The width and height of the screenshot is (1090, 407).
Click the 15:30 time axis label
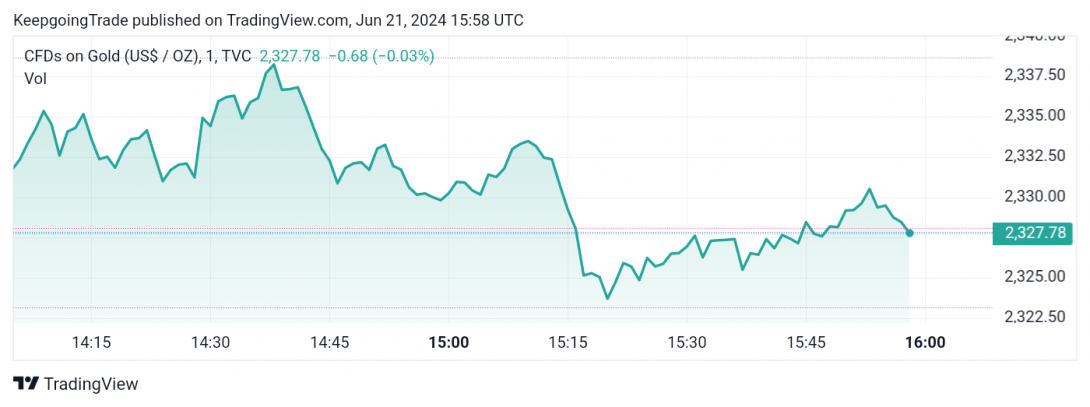pos(686,342)
